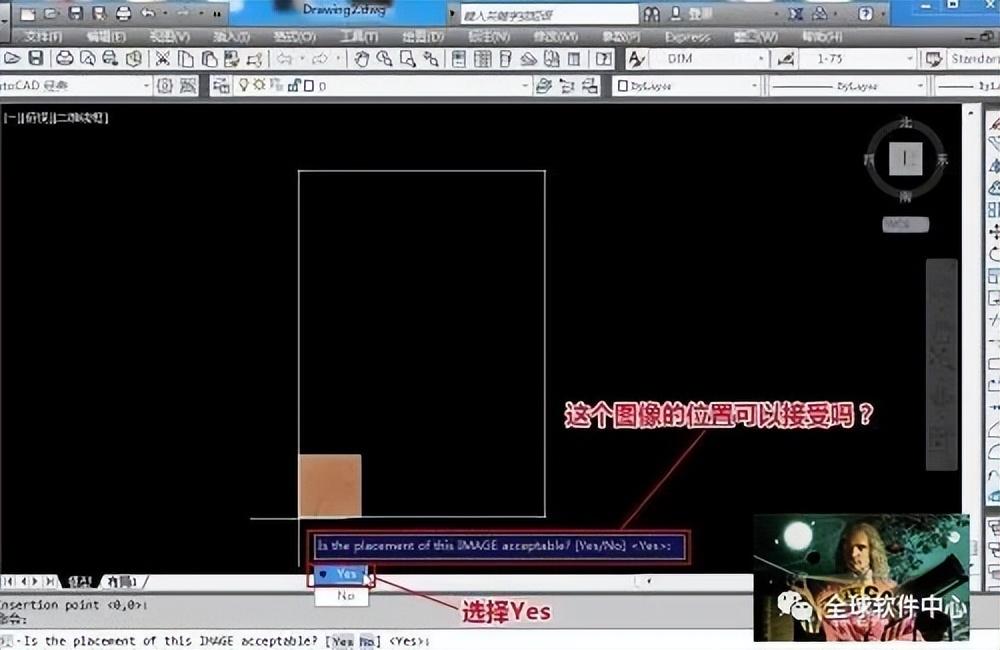The height and width of the screenshot is (650, 1000).
Task: Toggle the layer on/off light bulb
Action: 243,85
